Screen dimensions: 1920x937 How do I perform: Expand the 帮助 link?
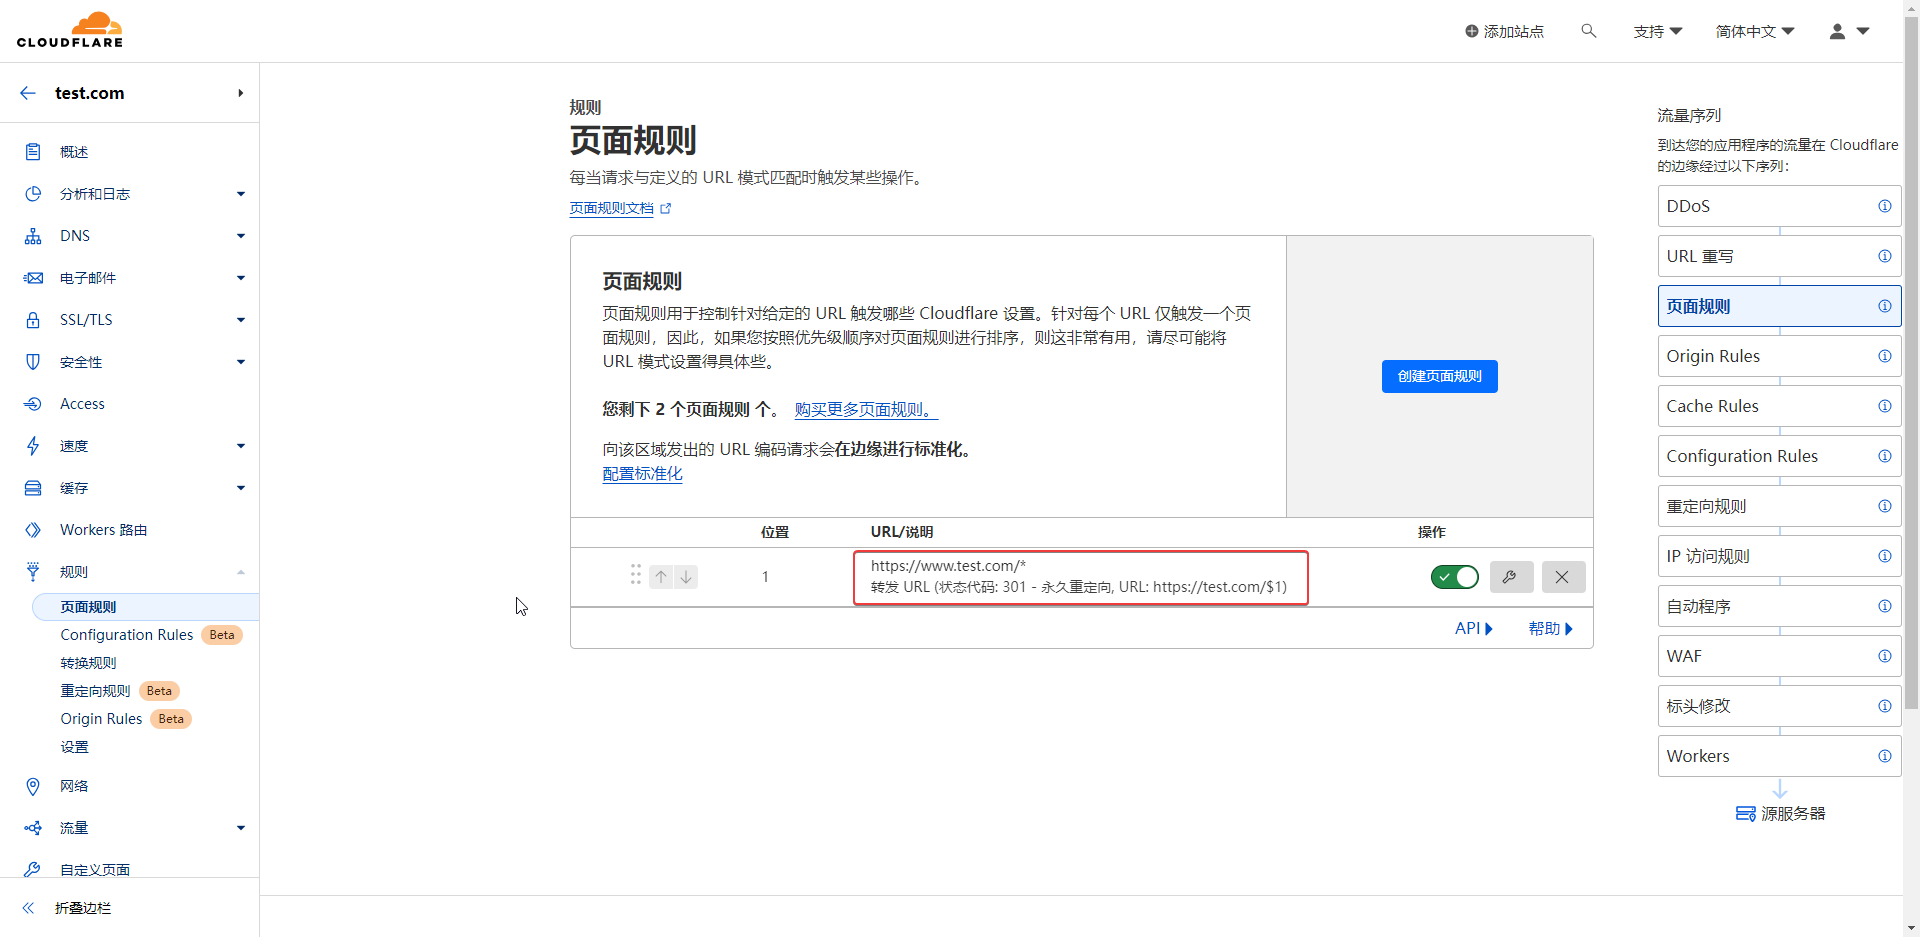click(x=1550, y=629)
